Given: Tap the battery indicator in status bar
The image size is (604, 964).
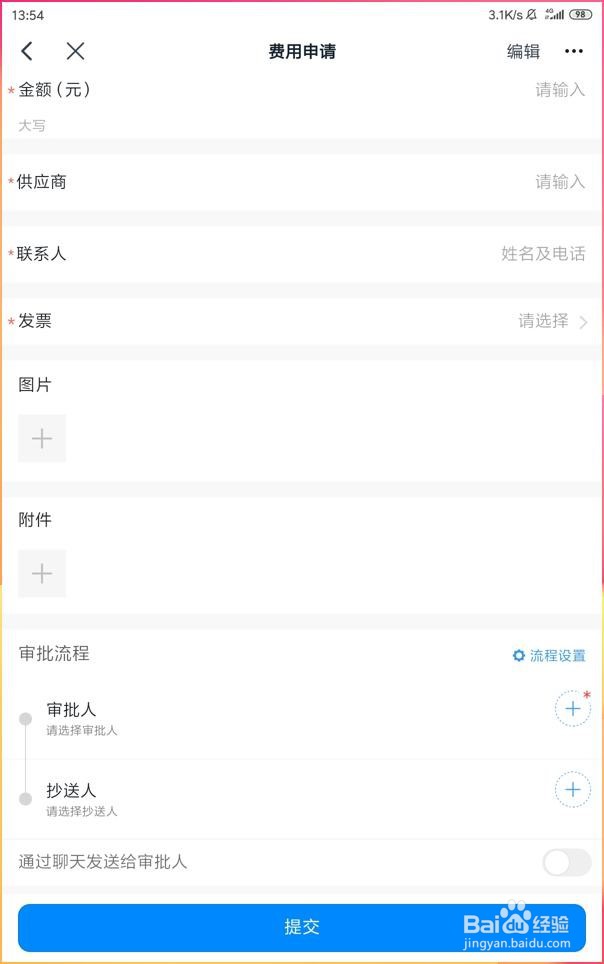Looking at the screenshot, I should click(x=580, y=15).
